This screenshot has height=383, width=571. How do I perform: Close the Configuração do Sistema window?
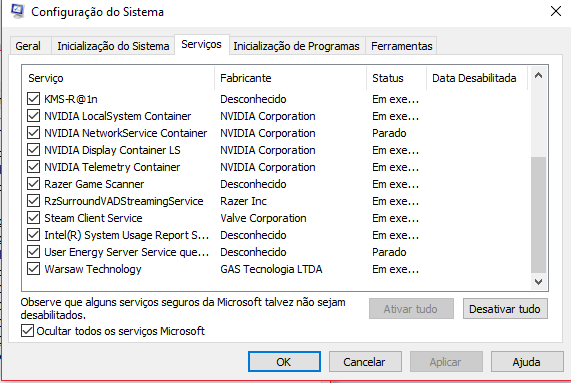coord(556,11)
